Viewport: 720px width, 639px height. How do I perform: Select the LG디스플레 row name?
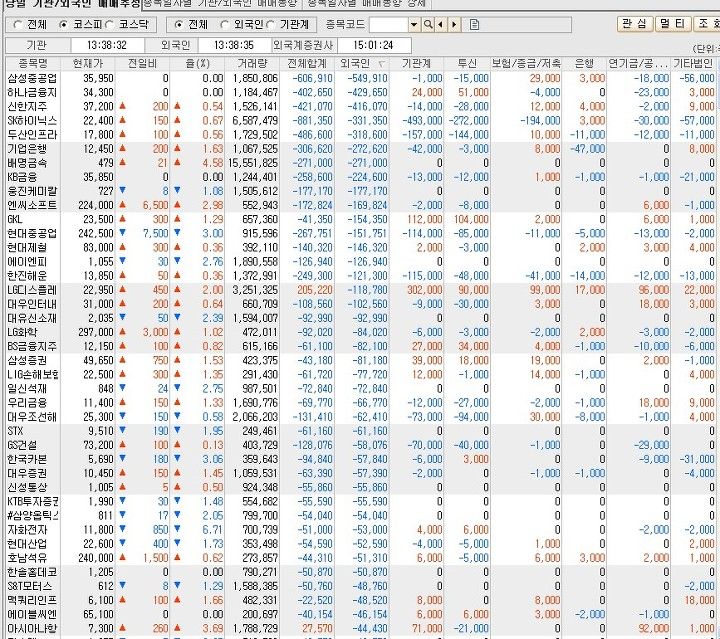tap(32, 290)
